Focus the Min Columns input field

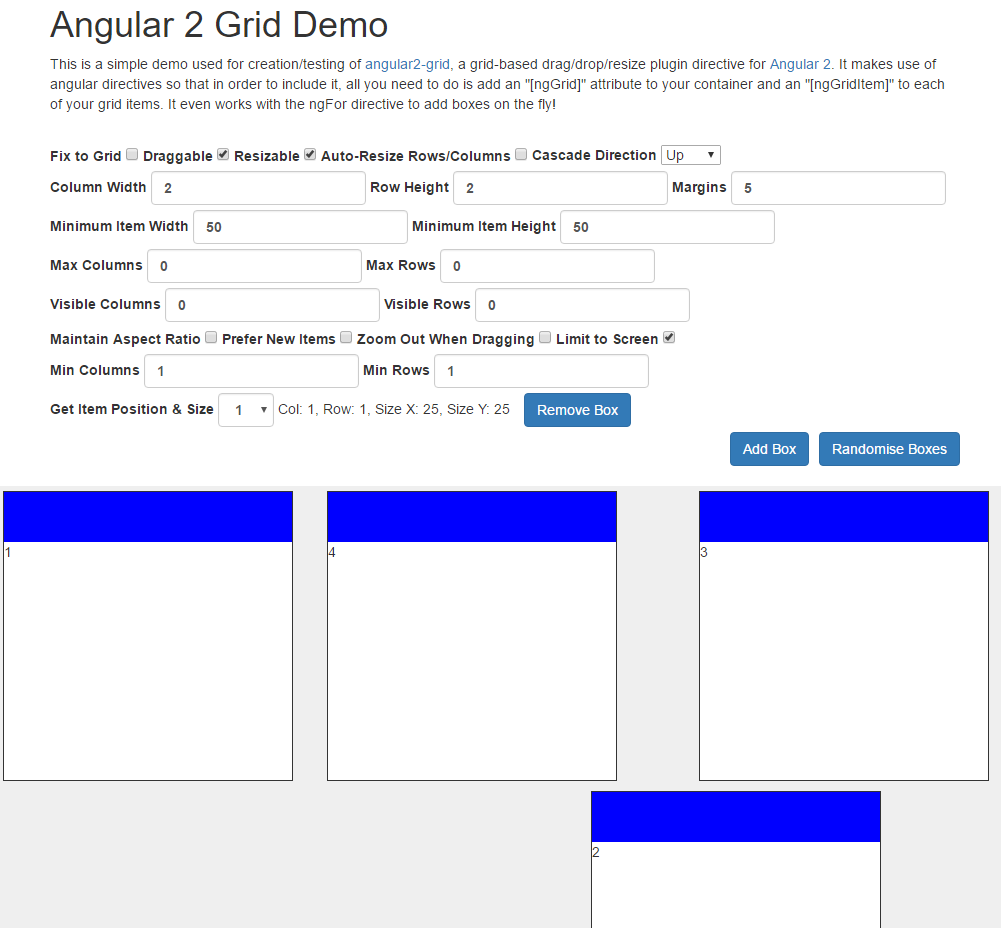pos(252,371)
